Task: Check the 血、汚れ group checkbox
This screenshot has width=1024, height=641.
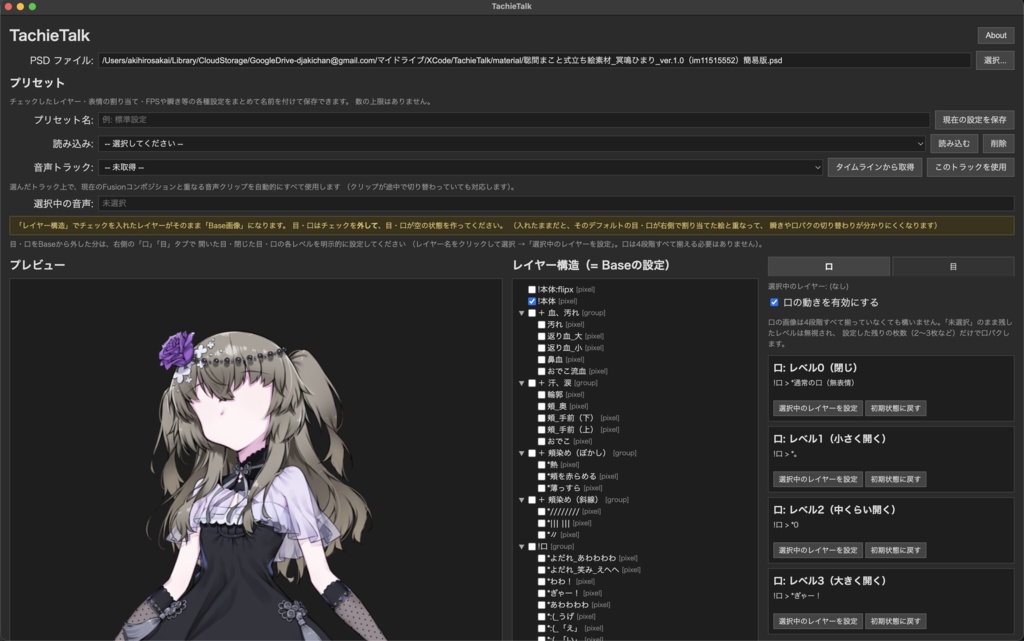Action: point(532,313)
